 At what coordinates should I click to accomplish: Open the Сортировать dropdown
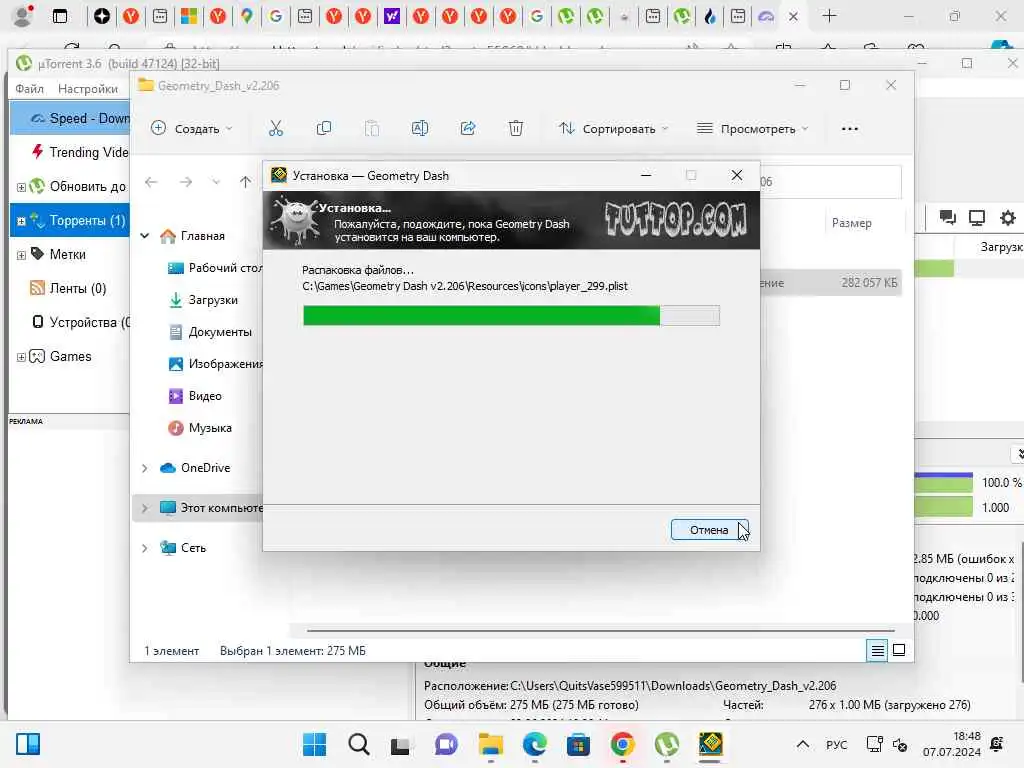click(x=613, y=129)
